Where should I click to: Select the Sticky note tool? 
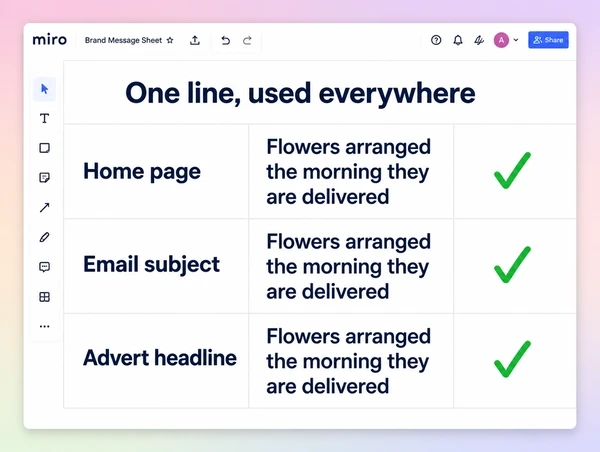[44, 178]
